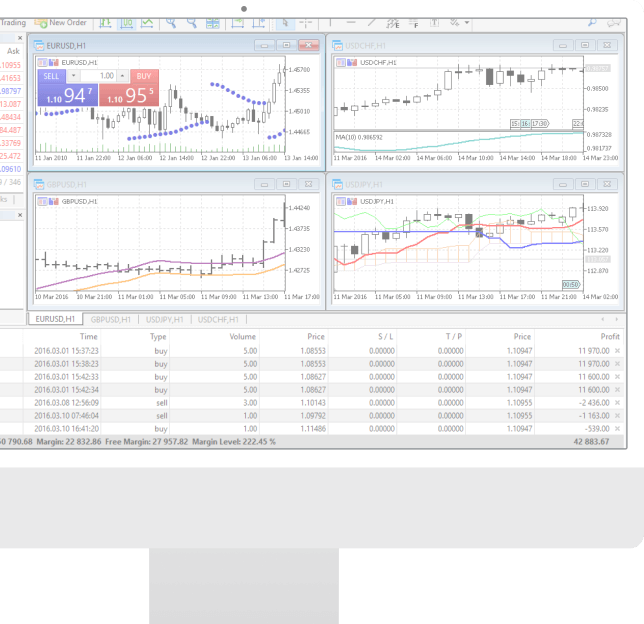This screenshot has height=624, width=644.
Task: Select the trendline drawing tool
Action: pos(371,23)
